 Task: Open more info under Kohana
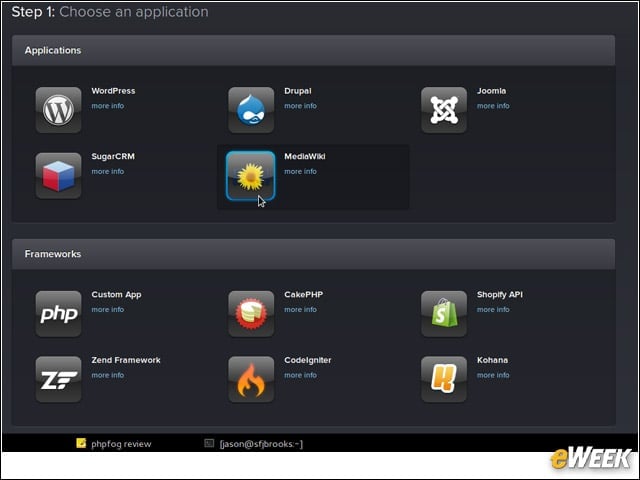point(493,375)
